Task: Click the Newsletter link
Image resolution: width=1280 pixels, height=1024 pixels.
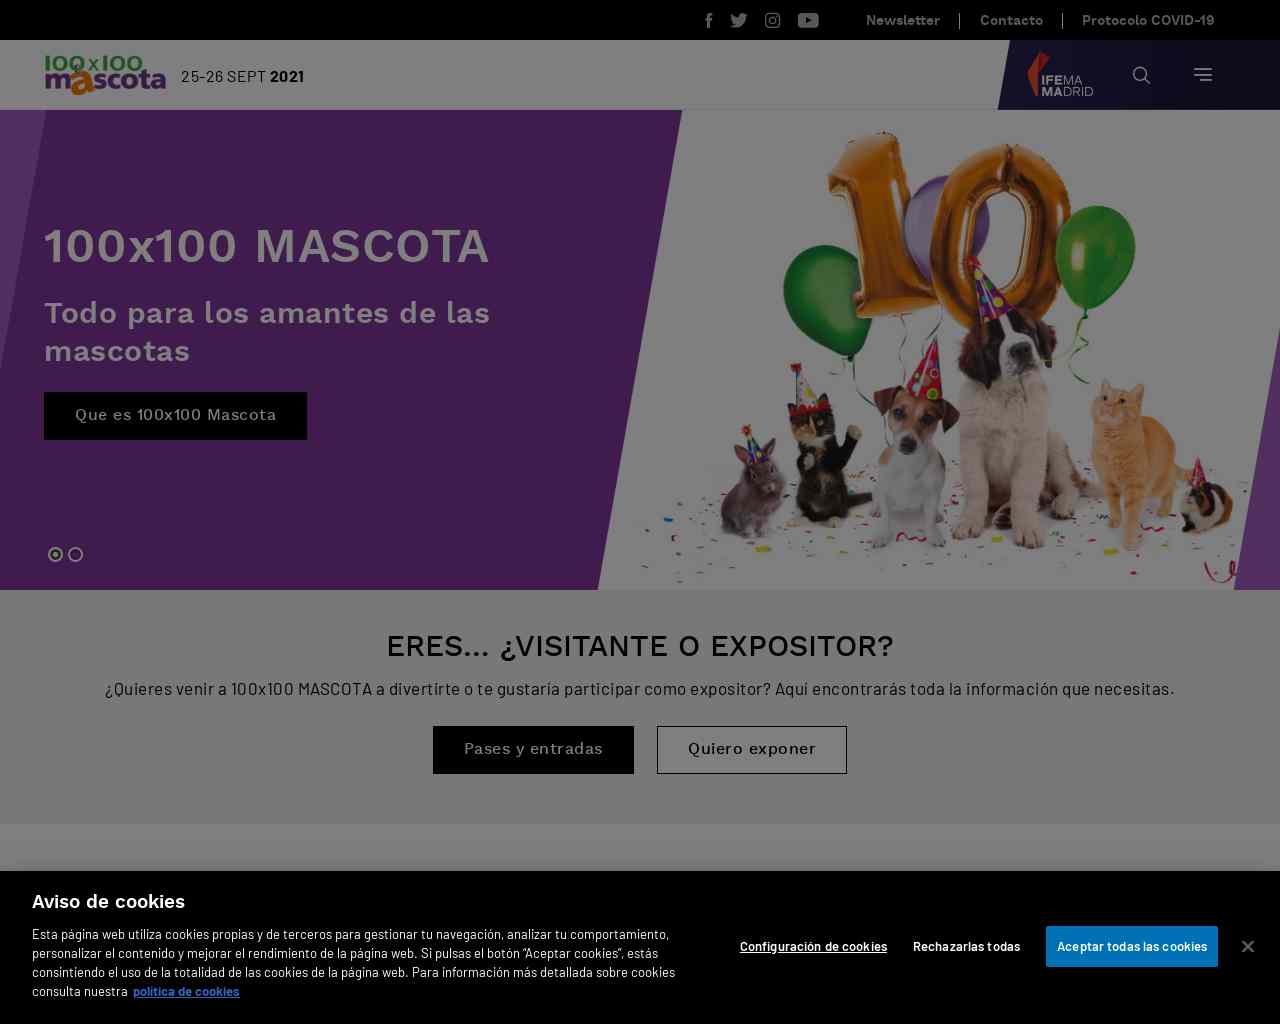Action: pyautogui.click(x=902, y=20)
